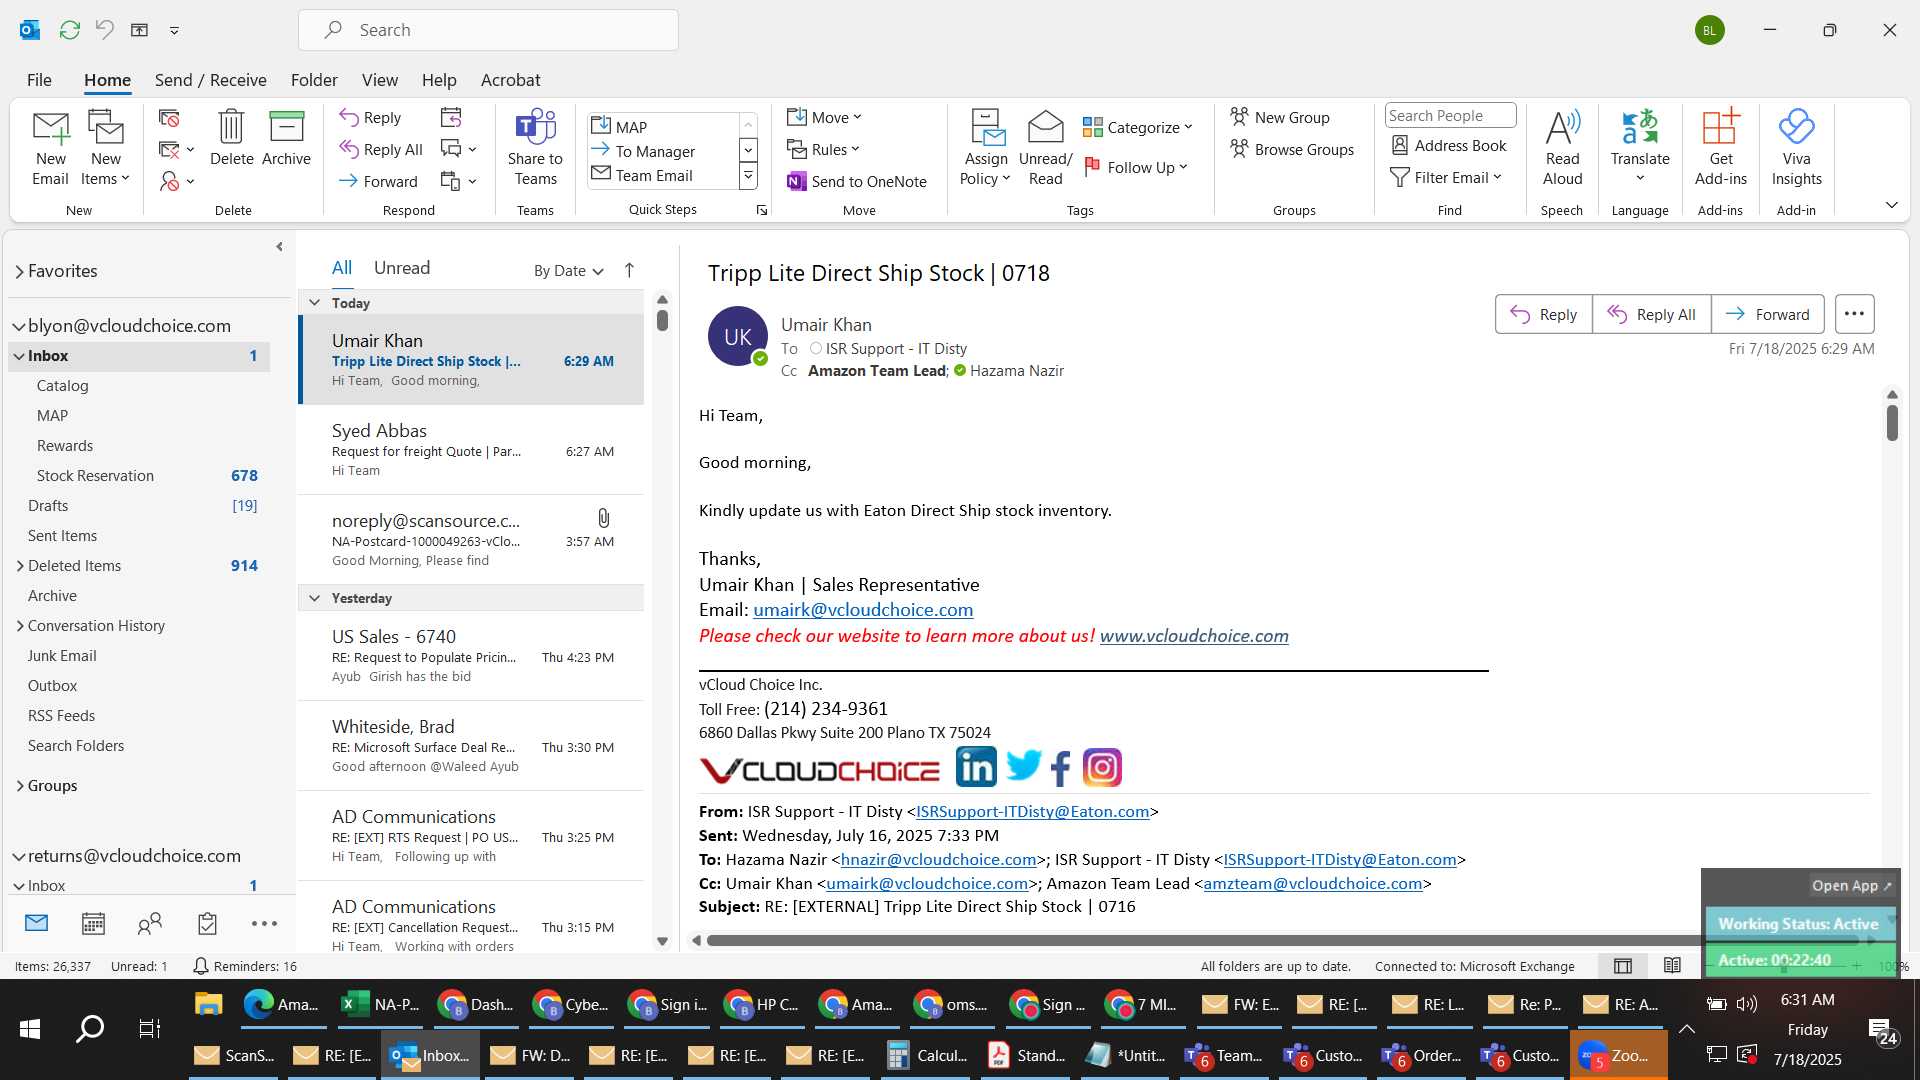Image resolution: width=1920 pixels, height=1080 pixels.
Task: Switch to the Send / Receive tab
Action: click(x=210, y=79)
